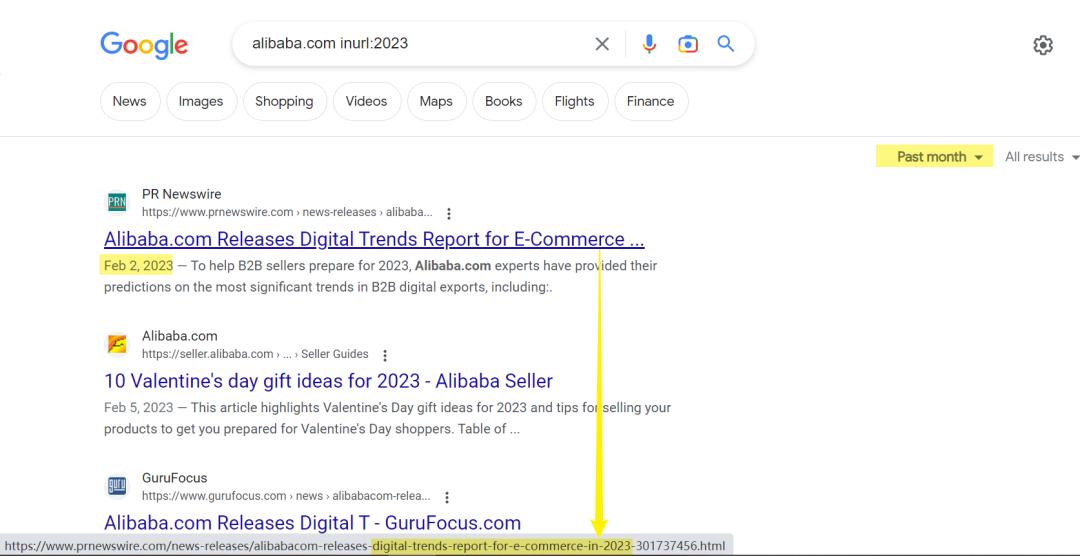Screen dimensions: 1080x556
Task: Open the Videos filter
Action: click(366, 101)
